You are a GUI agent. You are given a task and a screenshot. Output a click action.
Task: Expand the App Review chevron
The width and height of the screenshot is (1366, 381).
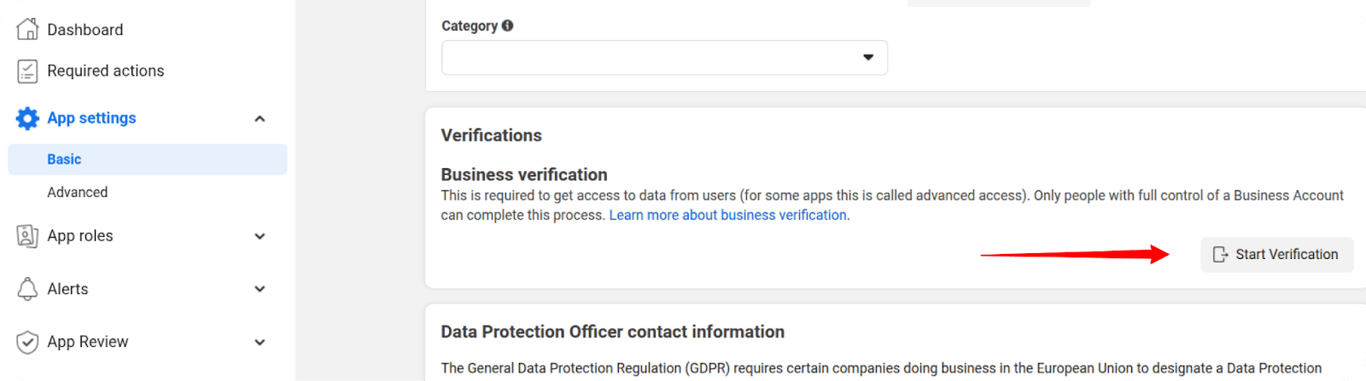(260, 342)
